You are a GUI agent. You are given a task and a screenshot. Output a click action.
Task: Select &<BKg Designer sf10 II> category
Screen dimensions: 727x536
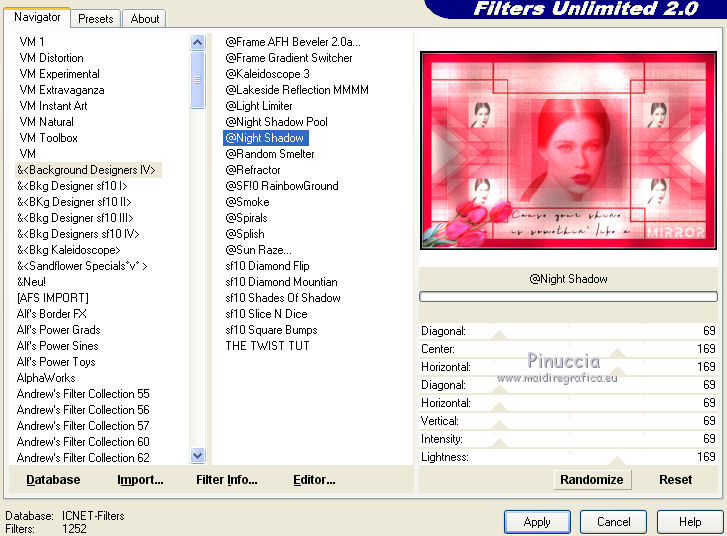[x=74, y=202]
